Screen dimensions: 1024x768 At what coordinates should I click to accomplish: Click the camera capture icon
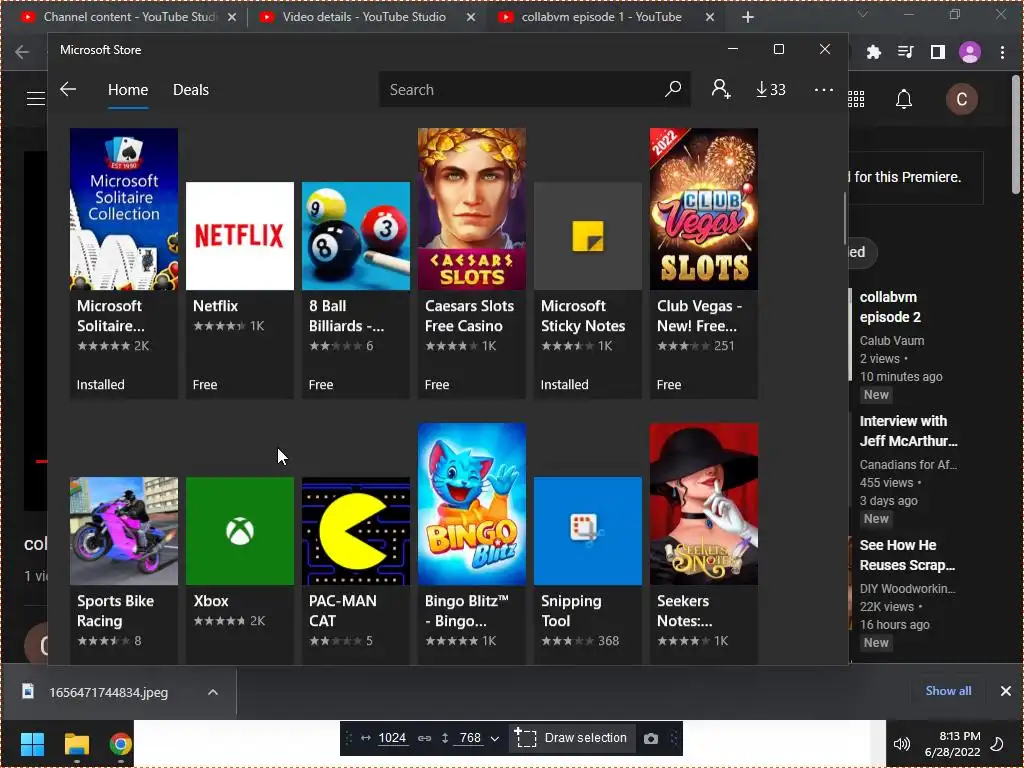650,739
